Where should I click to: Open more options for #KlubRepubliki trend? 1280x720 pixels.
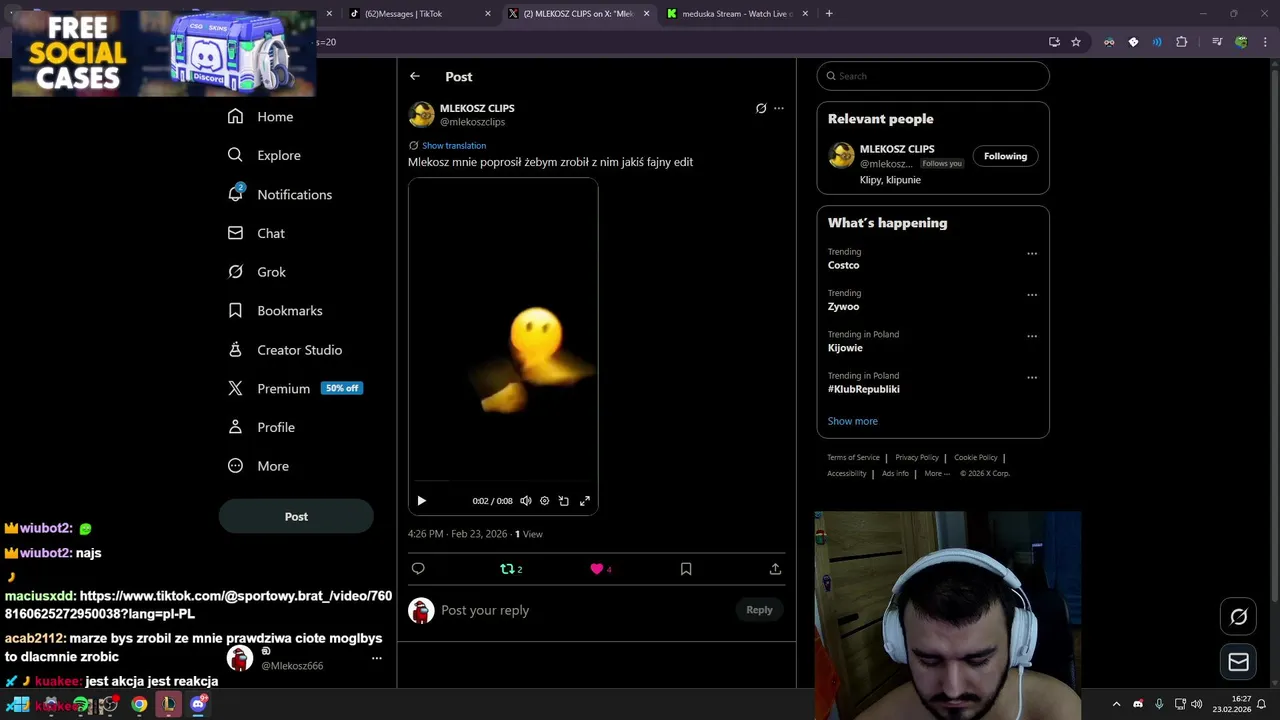pyautogui.click(x=1032, y=378)
